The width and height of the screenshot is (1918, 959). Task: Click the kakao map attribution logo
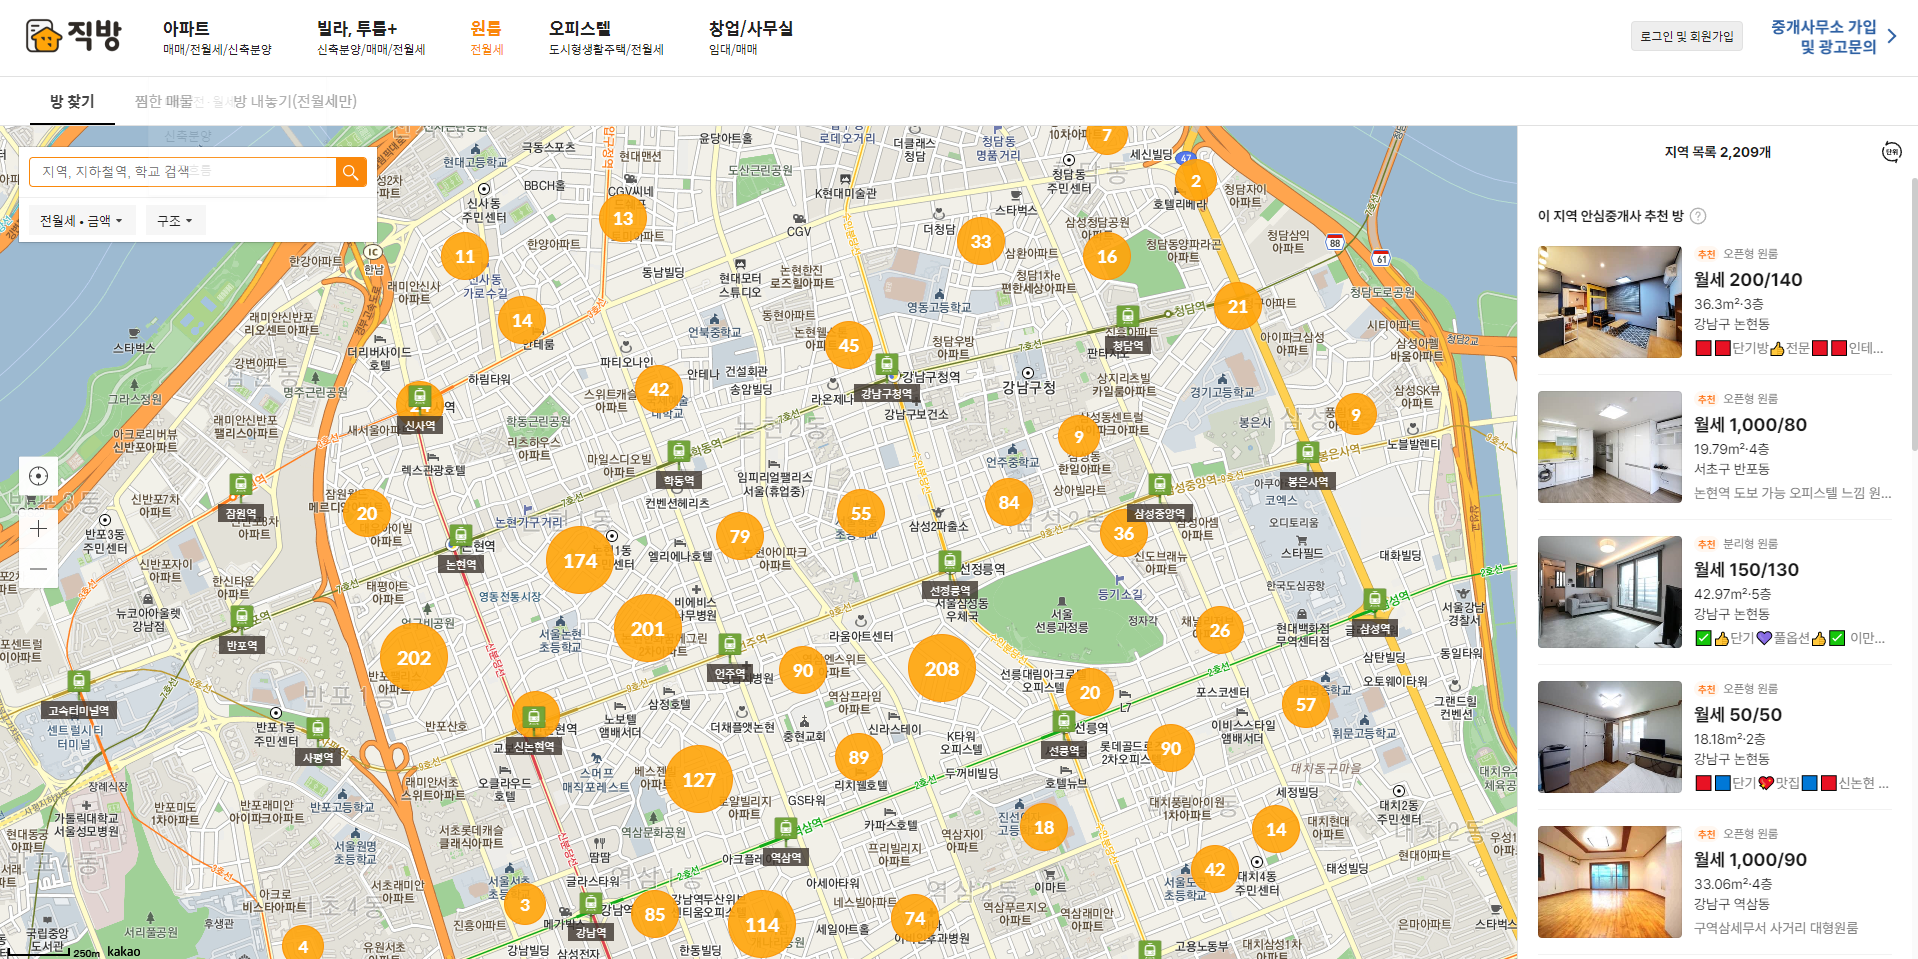(x=124, y=951)
